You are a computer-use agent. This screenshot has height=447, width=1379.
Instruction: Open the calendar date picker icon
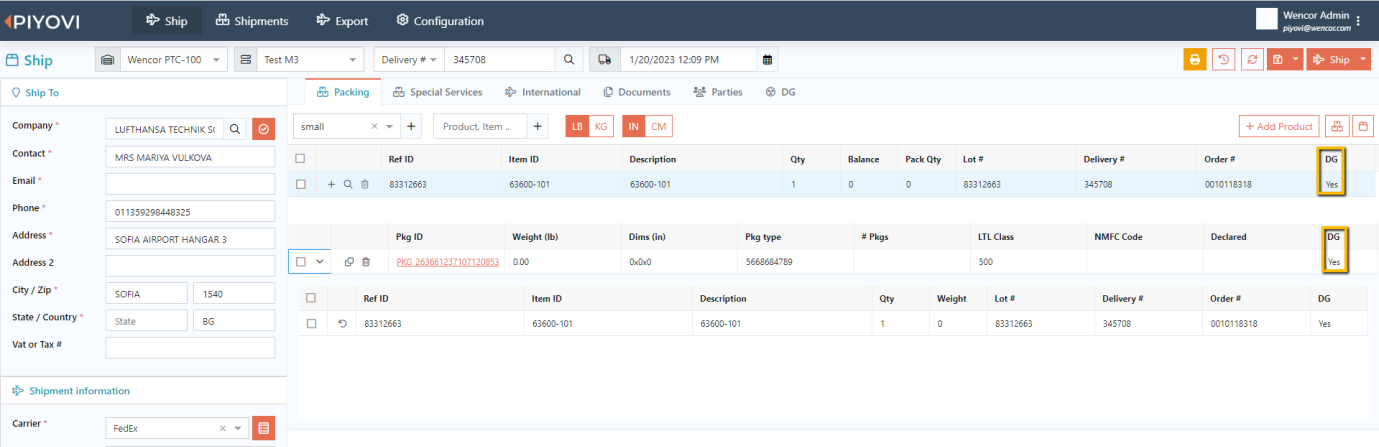pos(768,60)
